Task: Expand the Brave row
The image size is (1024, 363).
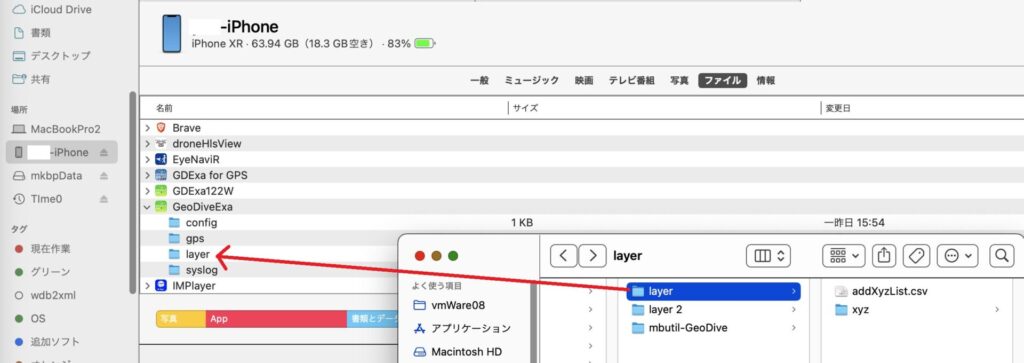Action: click(148, 128)
